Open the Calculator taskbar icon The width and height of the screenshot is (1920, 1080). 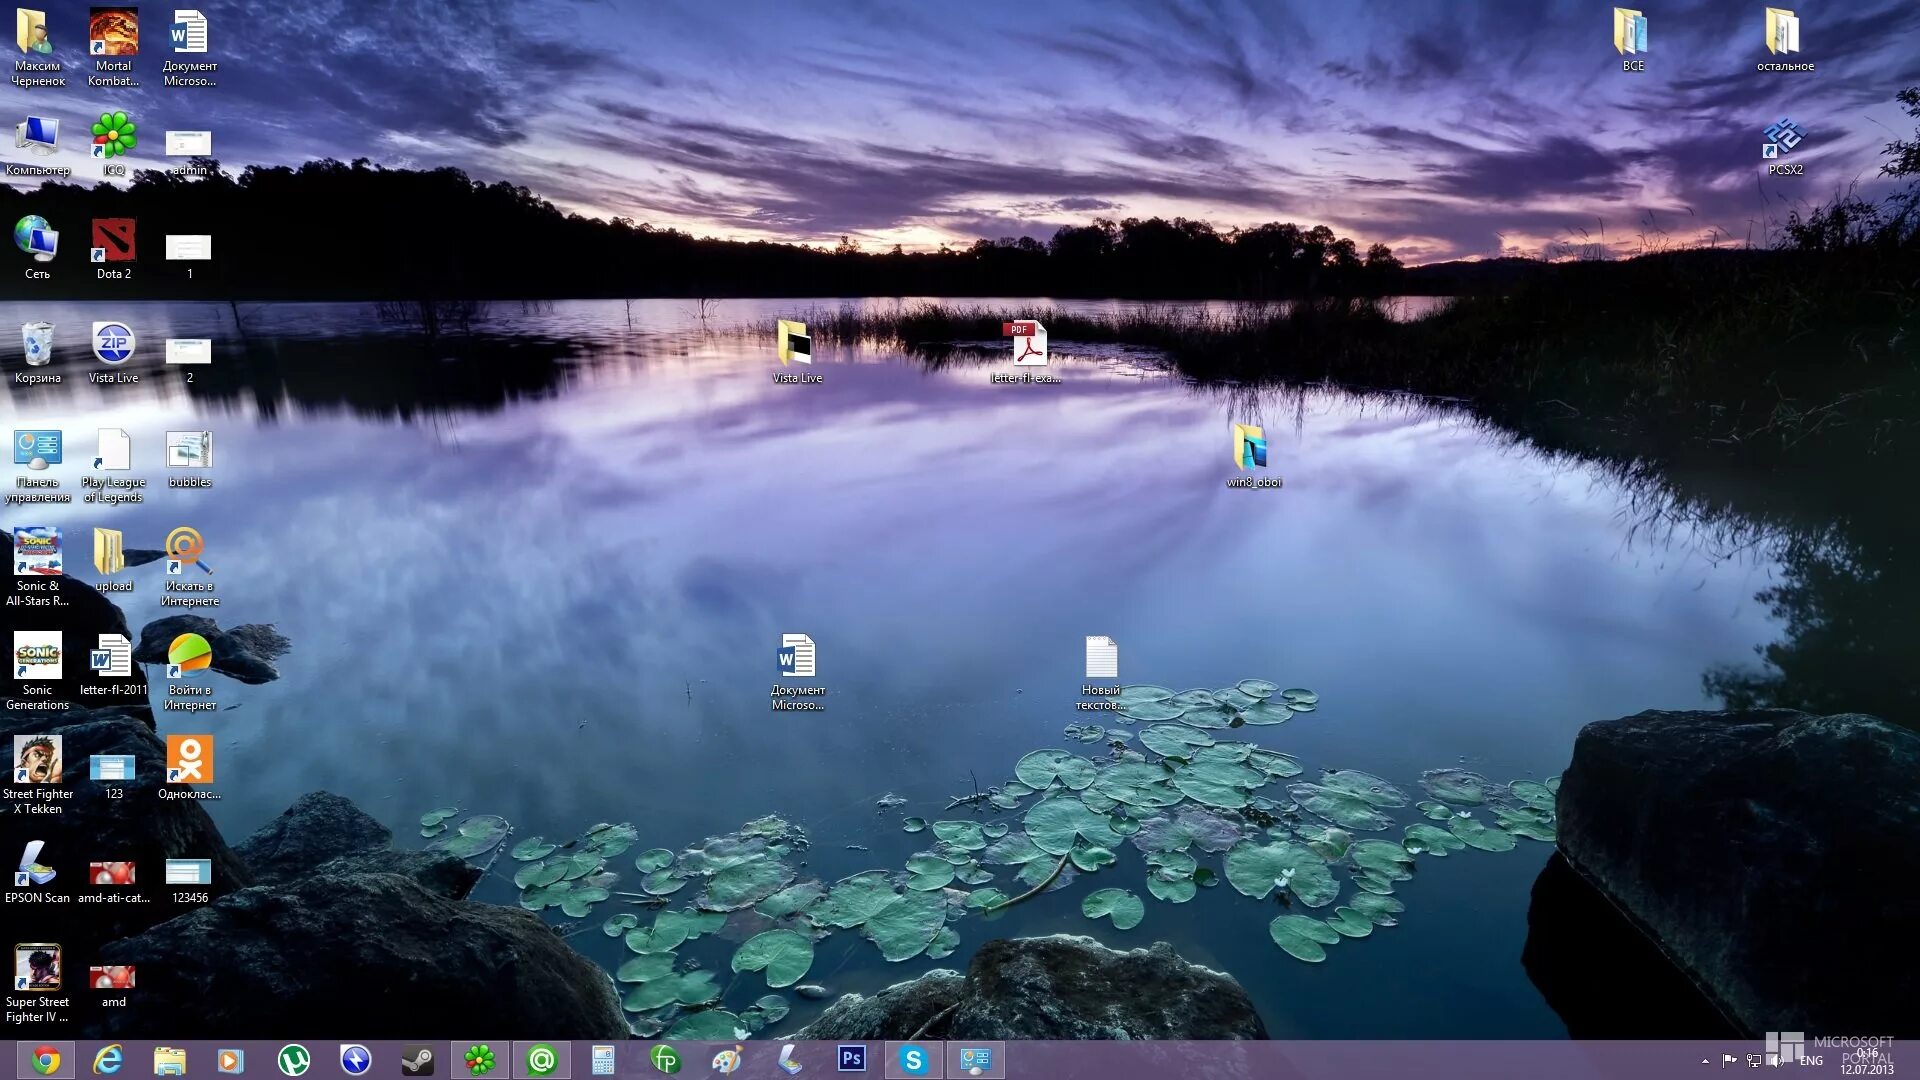603,1060
